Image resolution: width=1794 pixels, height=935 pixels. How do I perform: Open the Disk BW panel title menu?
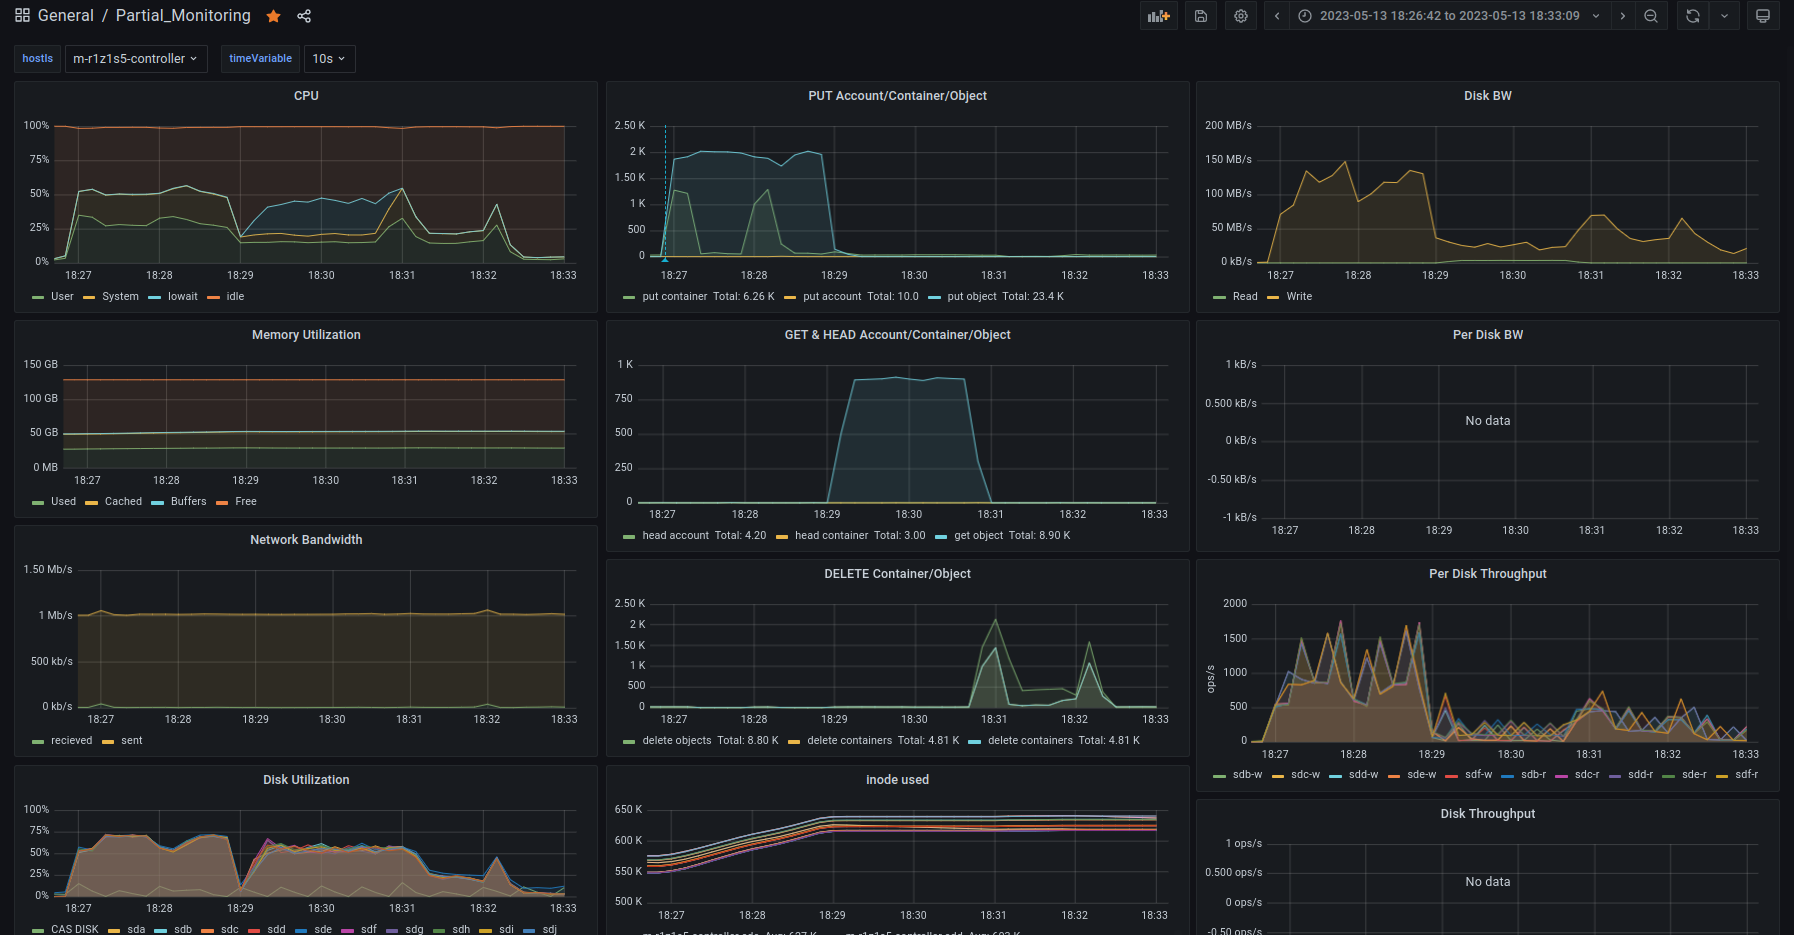[1487, 96]
